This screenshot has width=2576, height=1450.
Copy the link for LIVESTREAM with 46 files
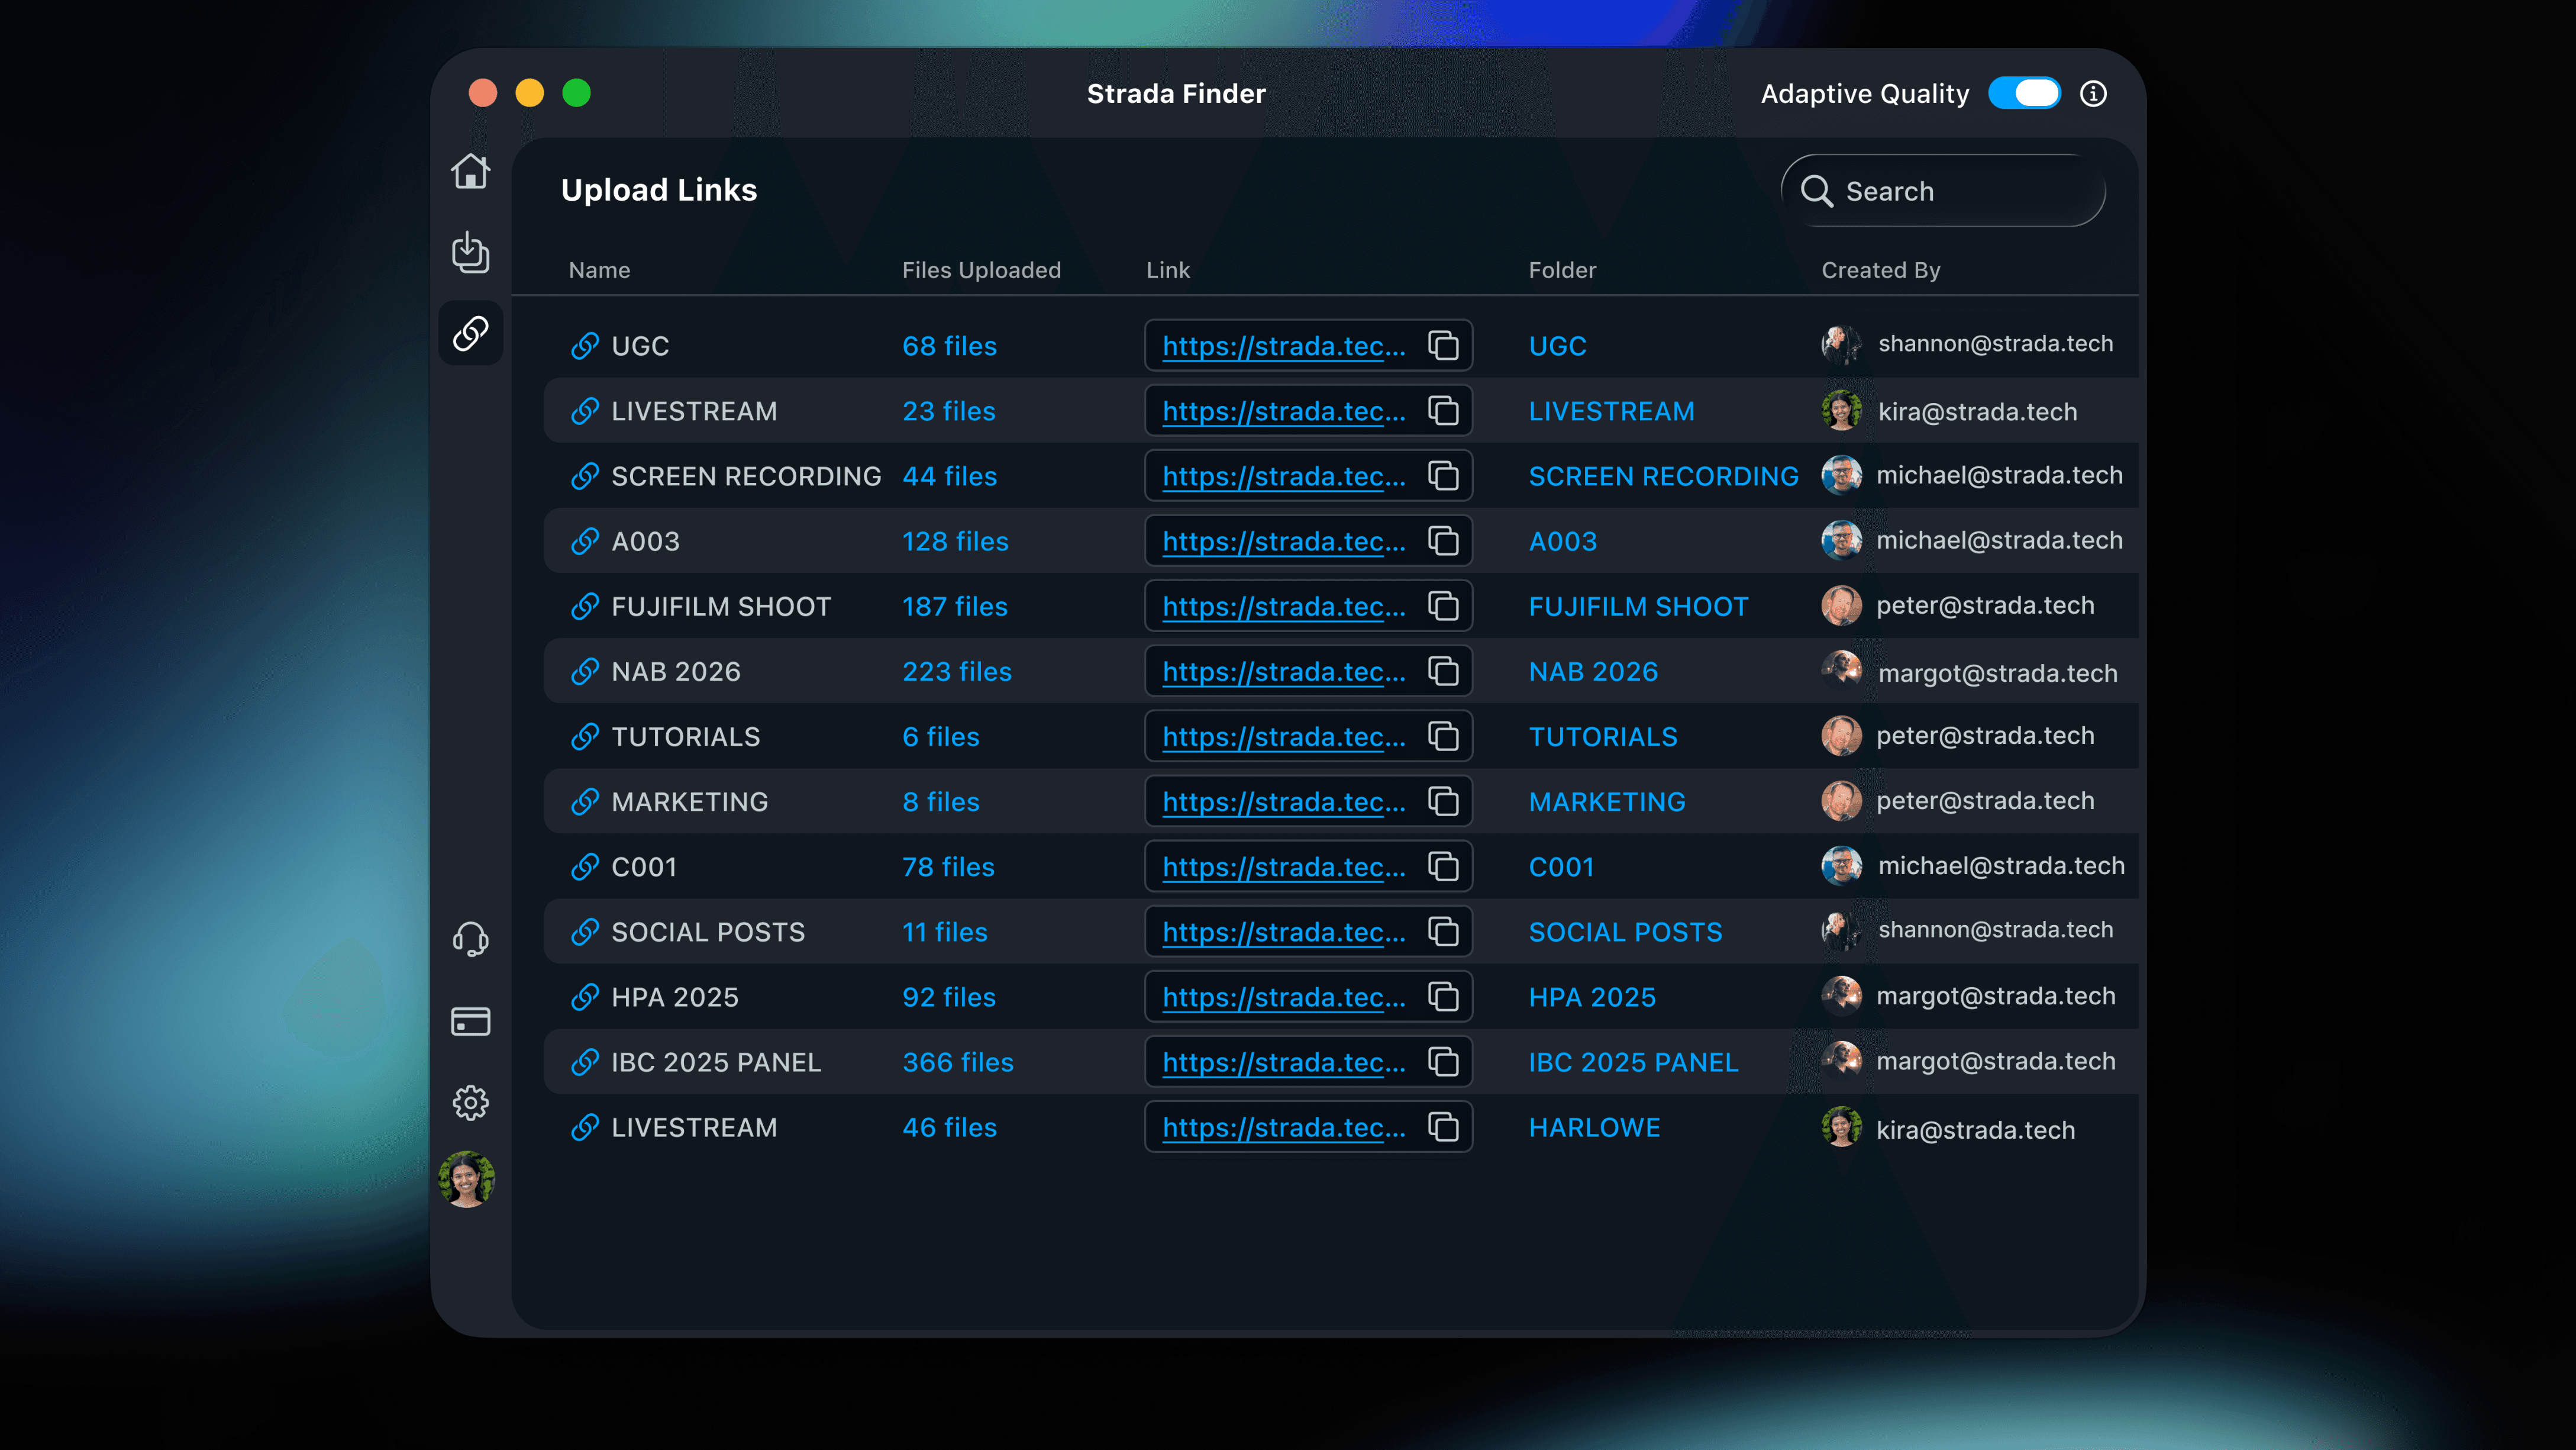1443,1127
